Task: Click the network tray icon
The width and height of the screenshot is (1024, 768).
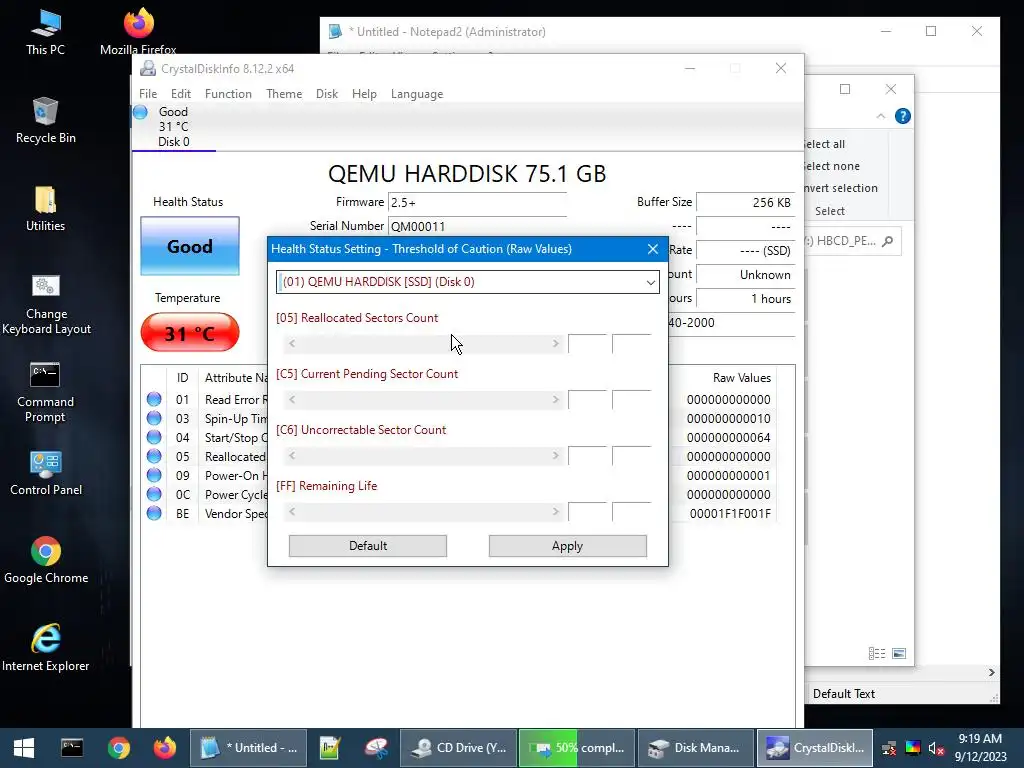Action: pos(889,748)
